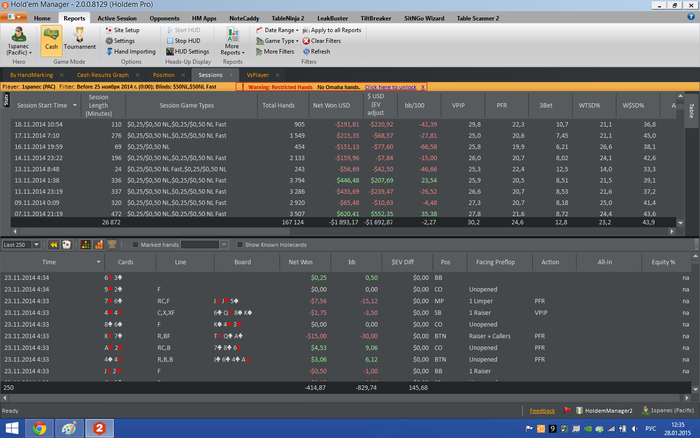Switch to the VsPlayer report tab
The height and width of the screenshot is (438, 700).
click(258, 75)
